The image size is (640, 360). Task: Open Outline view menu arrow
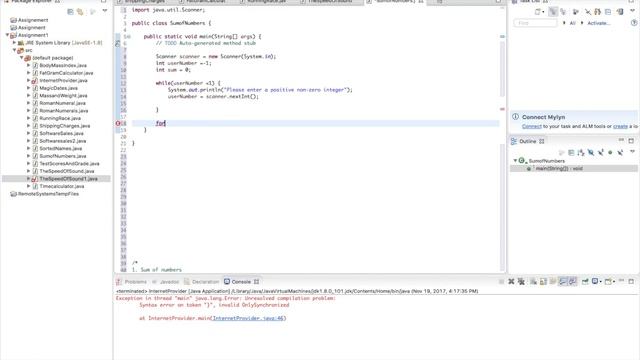point(633,151)
